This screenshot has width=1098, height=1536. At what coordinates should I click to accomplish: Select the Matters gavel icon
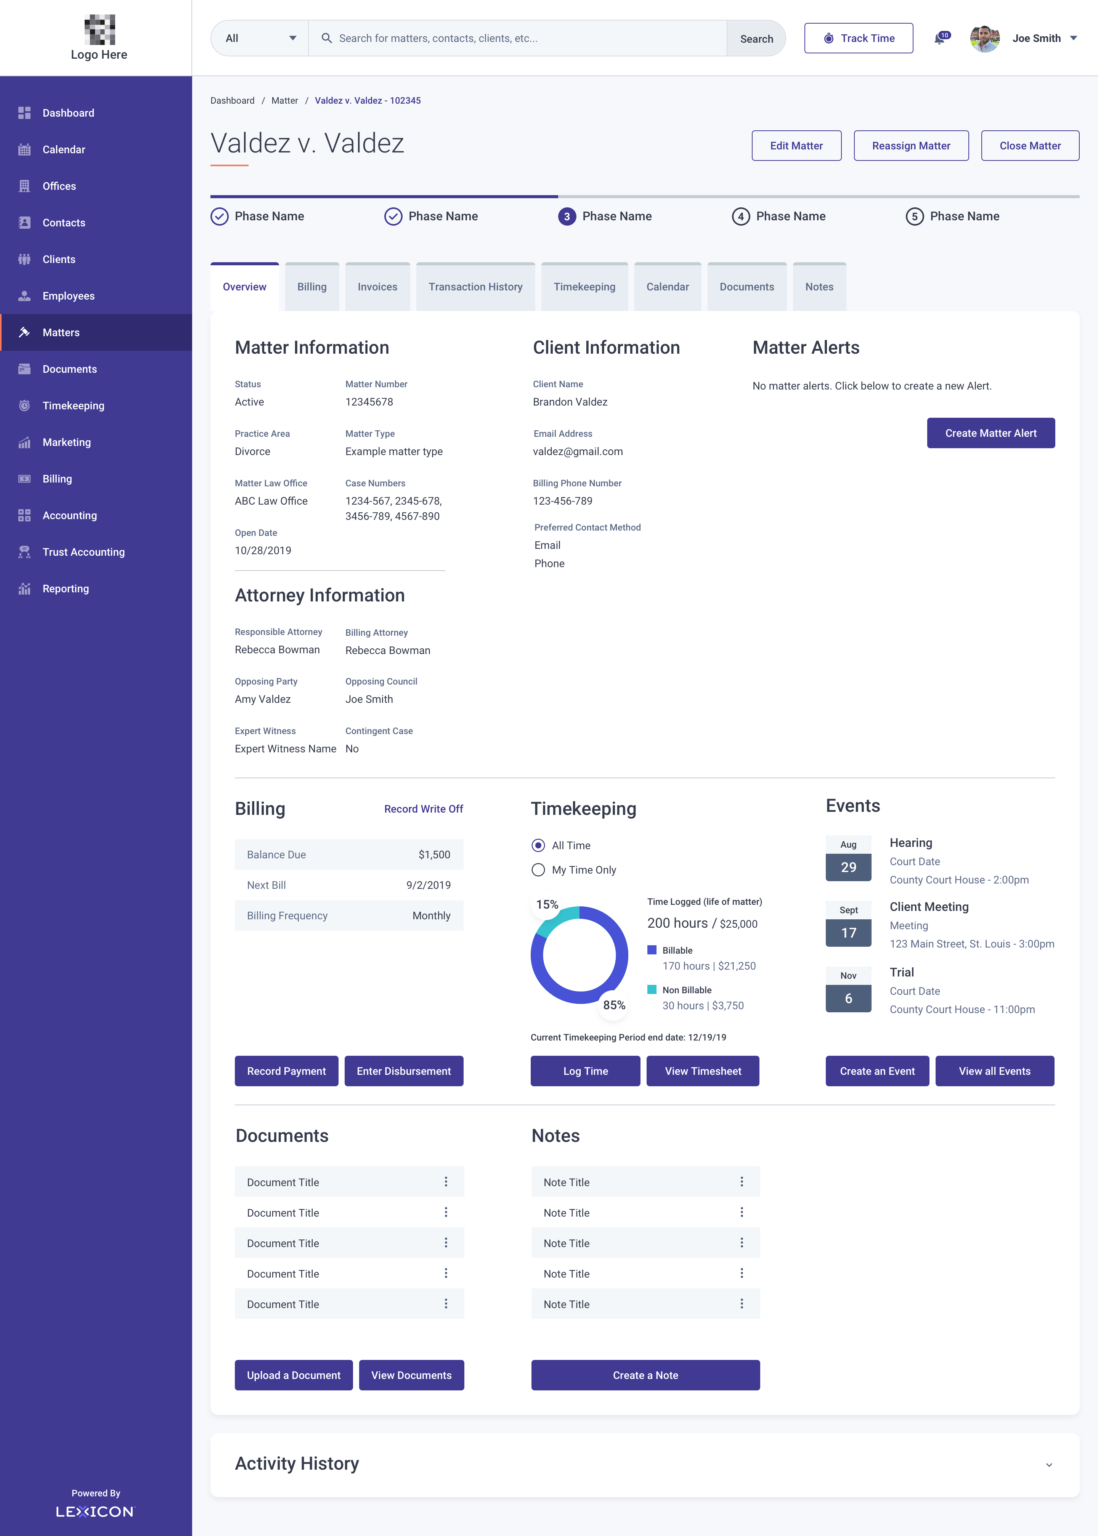pyautogui.click(x=24, y=332)
